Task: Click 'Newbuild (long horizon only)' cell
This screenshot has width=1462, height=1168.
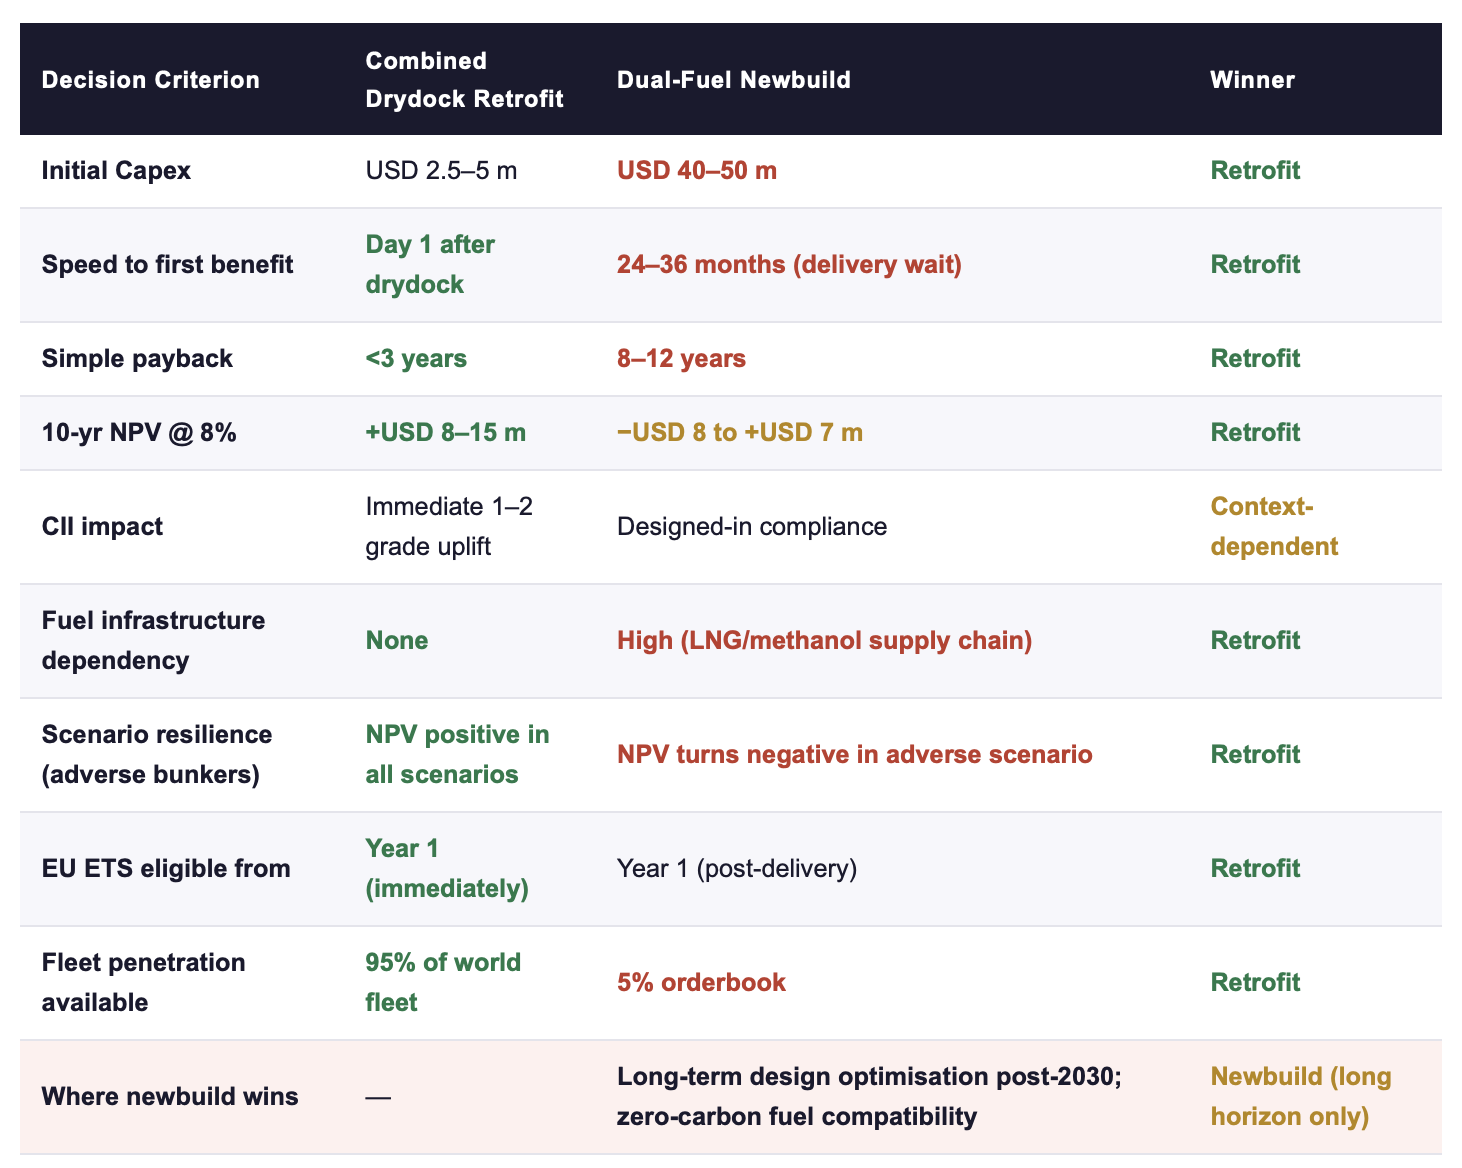Action: coord(1301,1096)
